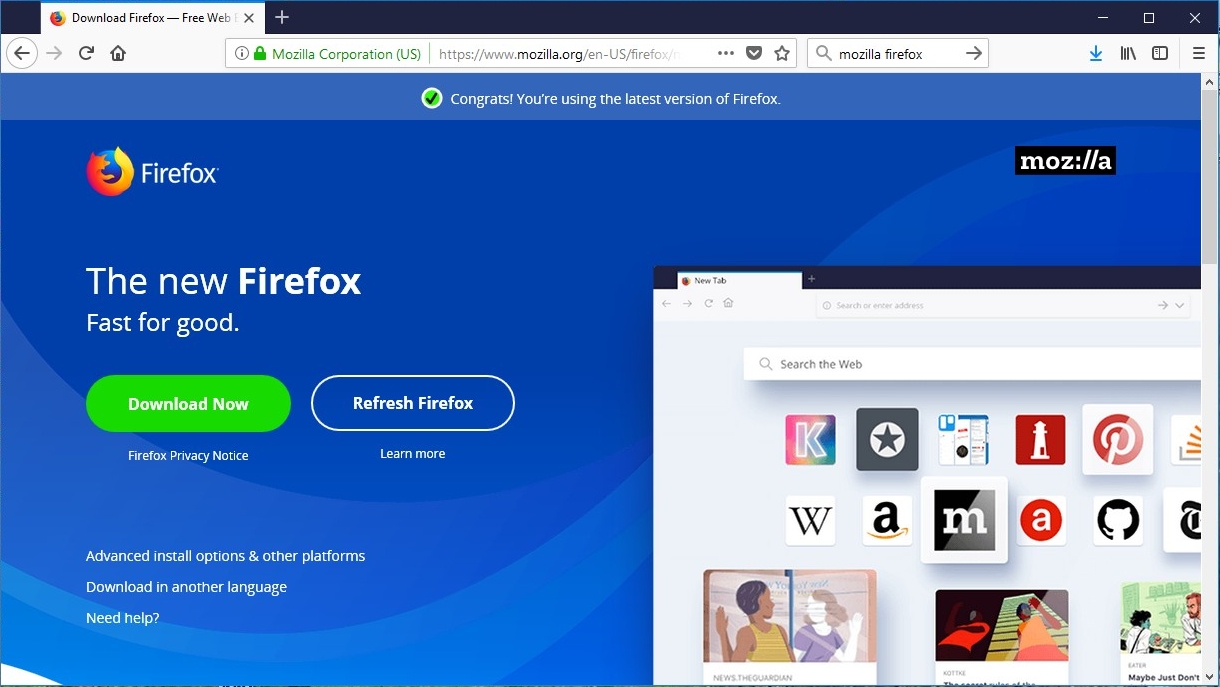Click the search box containing mozilla firefox

pos(897,54)
